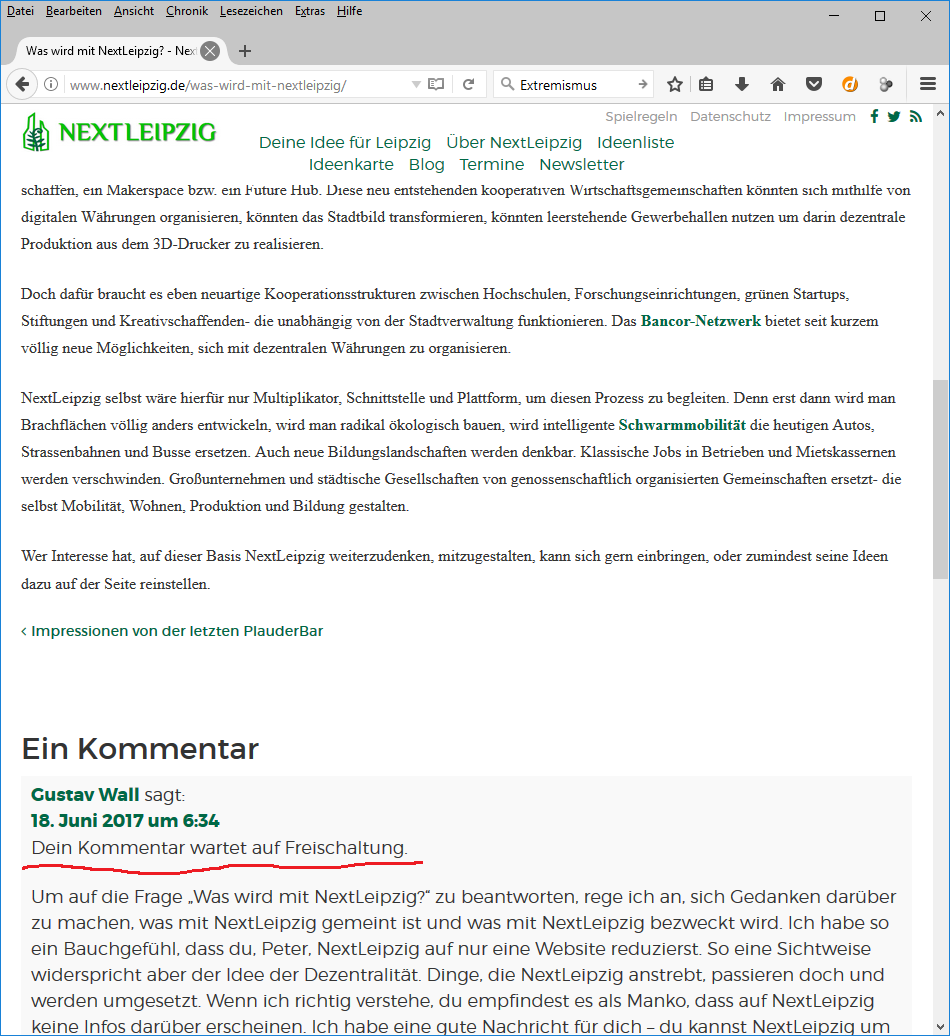This screenshot has height=1036, width=950.
Task: Open the Ansicht menu
Action: click(133, 11)
